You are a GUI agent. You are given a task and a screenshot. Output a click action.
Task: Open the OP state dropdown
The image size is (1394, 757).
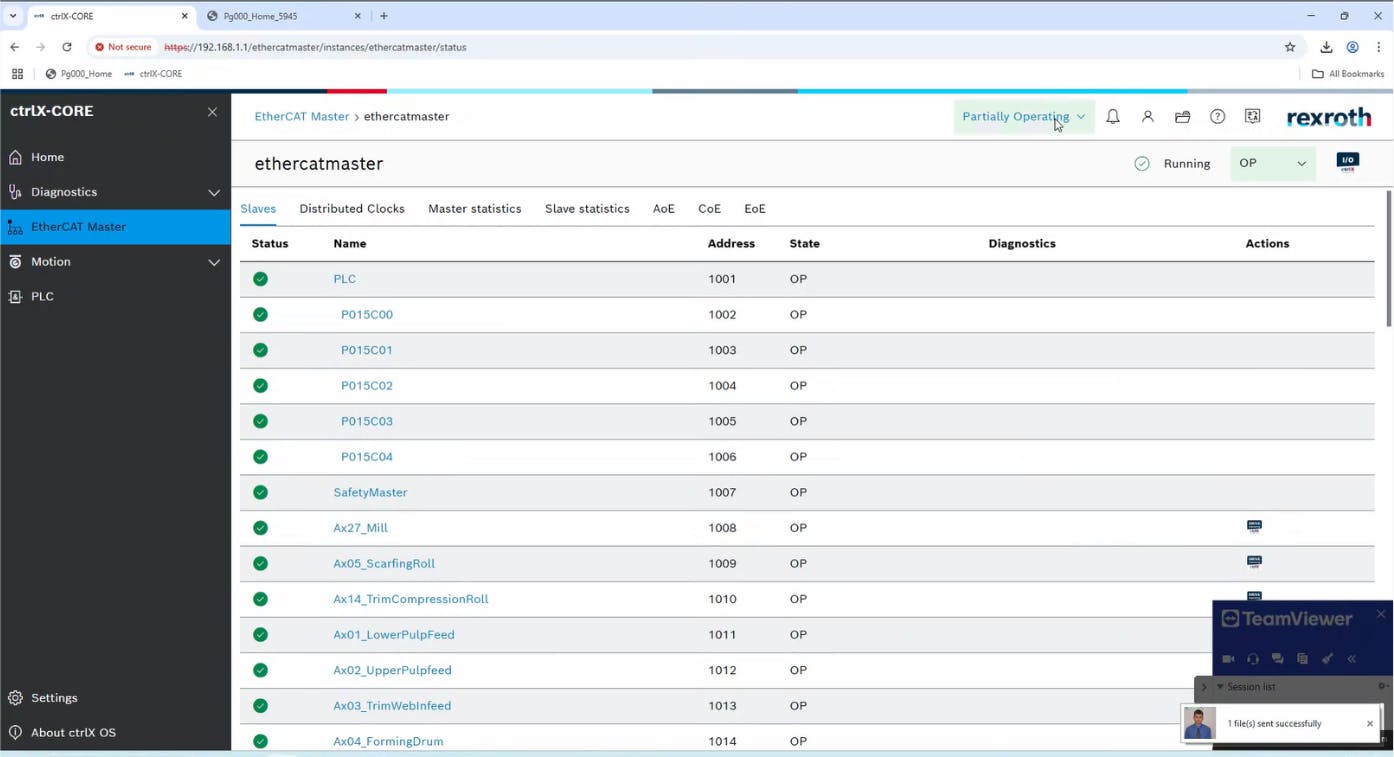click(x=1272, y=163)
